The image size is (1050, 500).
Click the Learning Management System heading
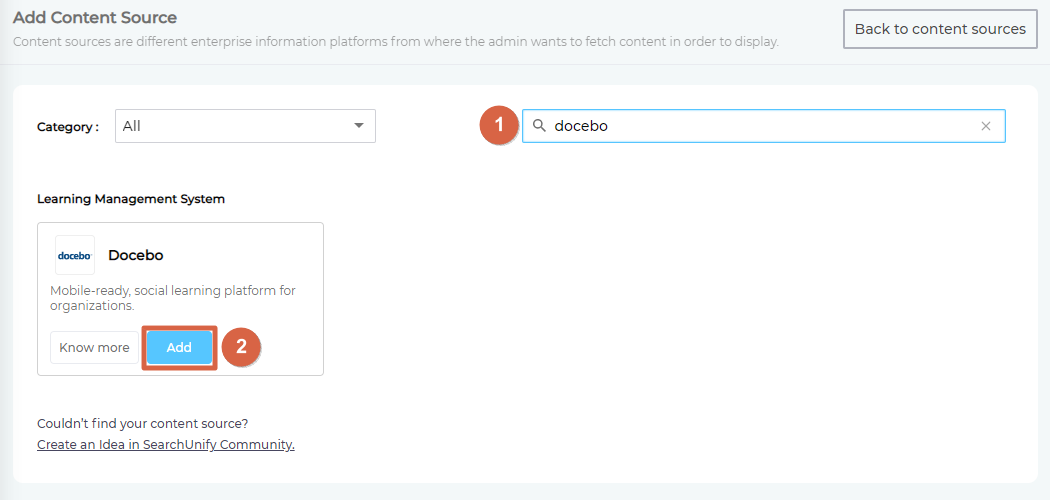[x=131, y=199]
